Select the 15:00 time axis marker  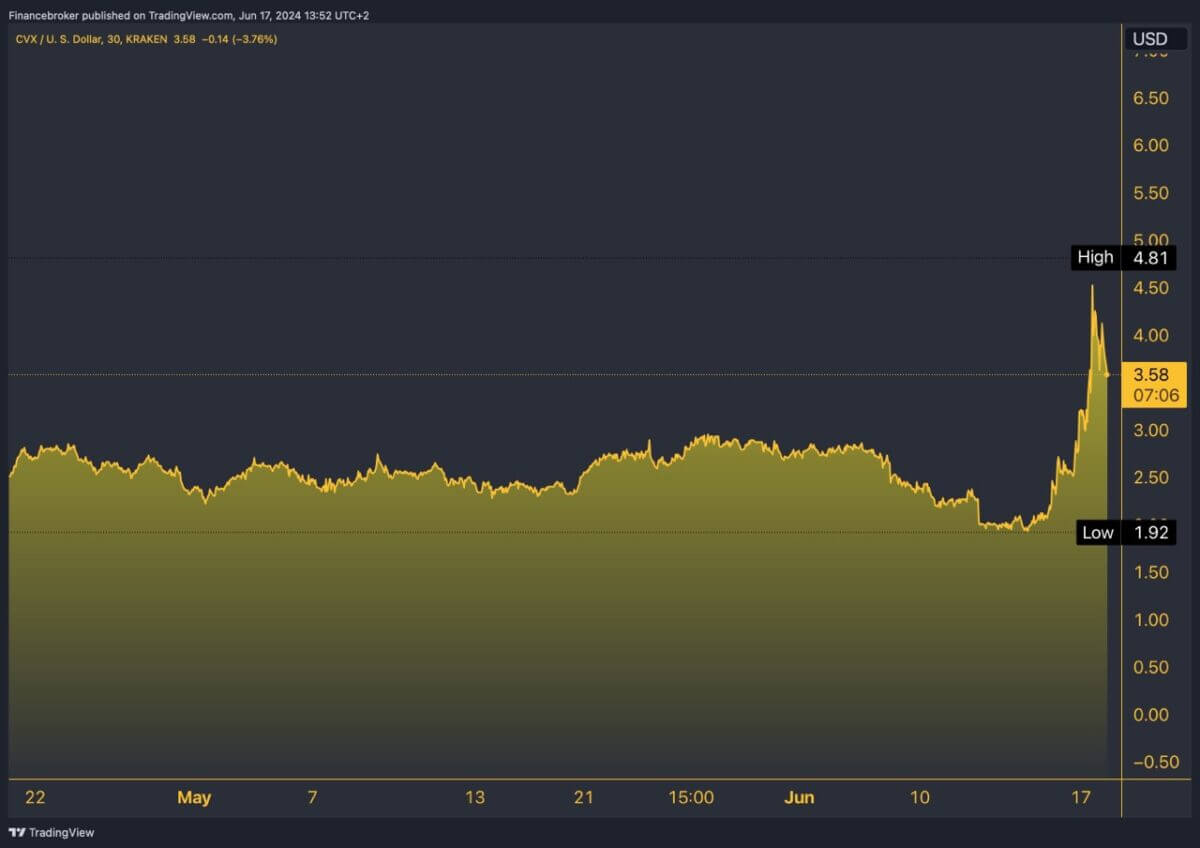[x=690, y=797]
